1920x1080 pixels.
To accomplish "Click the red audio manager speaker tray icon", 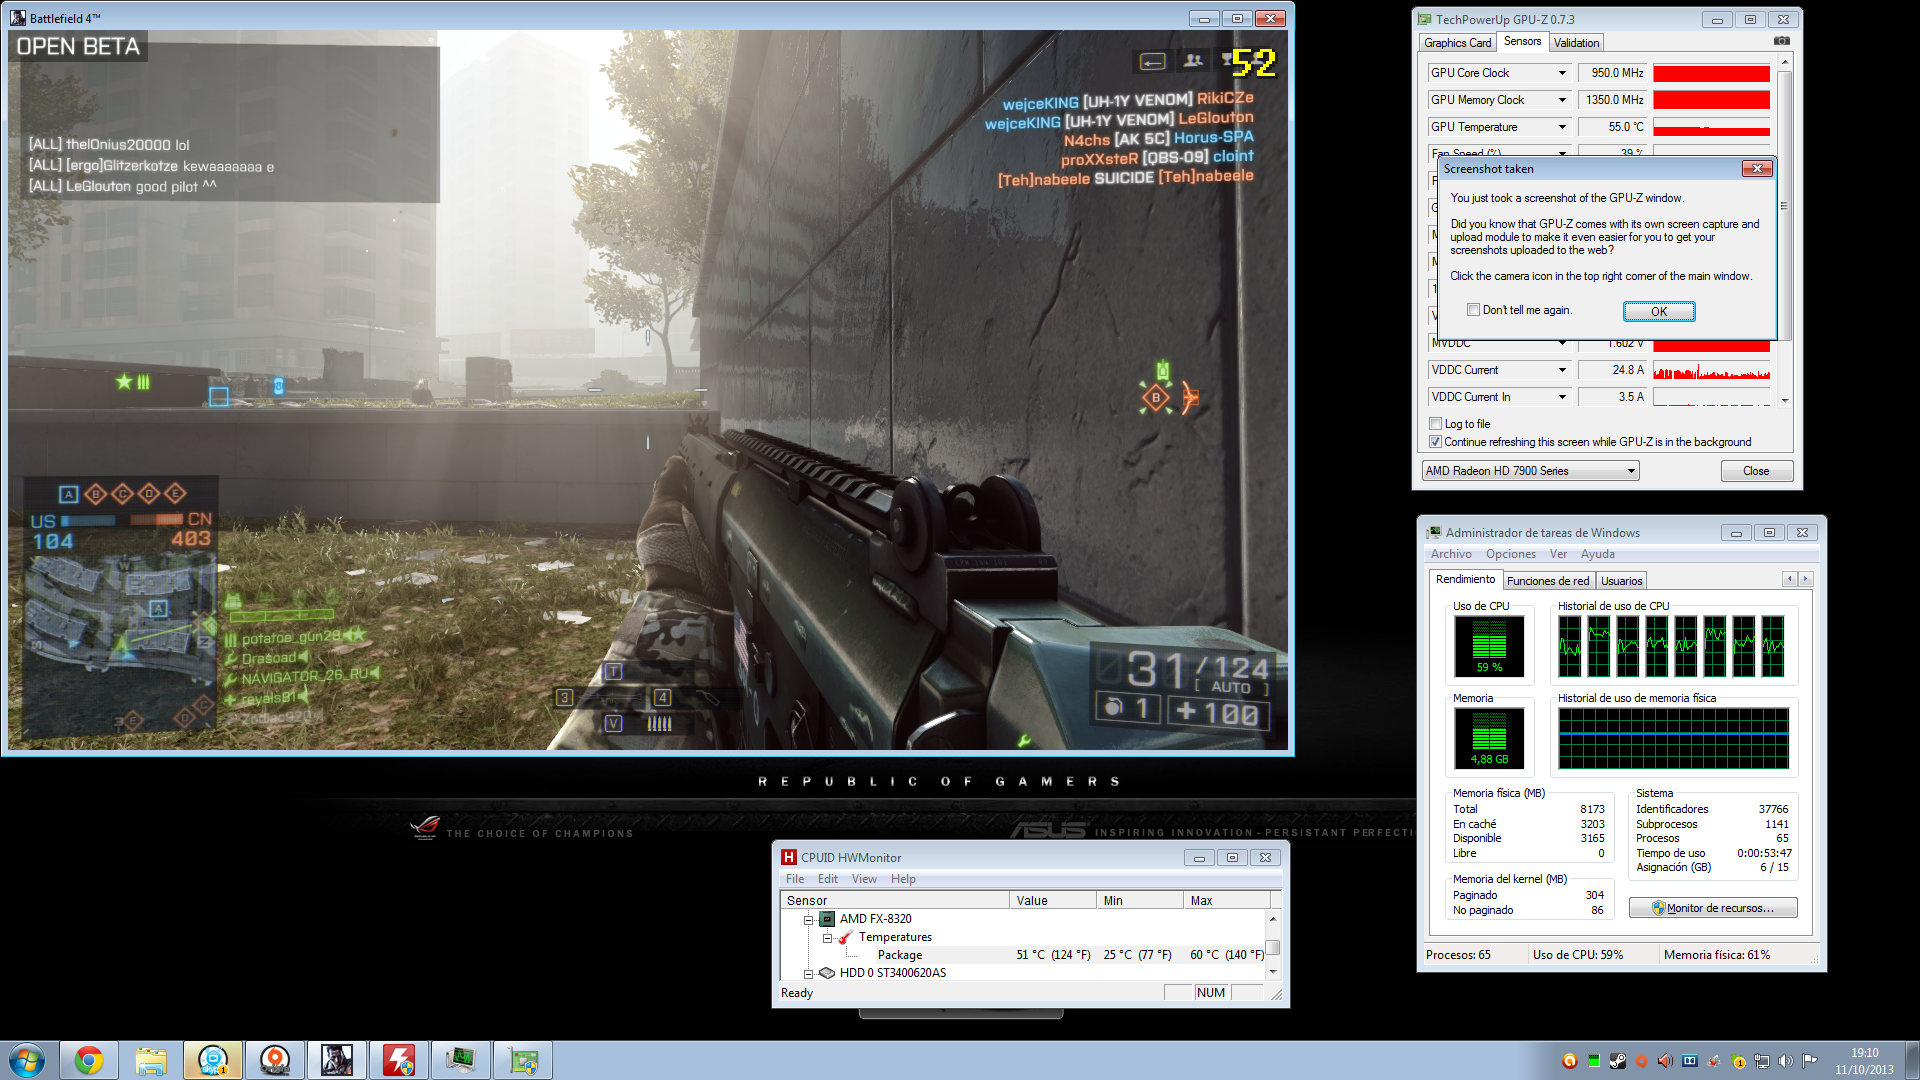I will (1666, 1061).
